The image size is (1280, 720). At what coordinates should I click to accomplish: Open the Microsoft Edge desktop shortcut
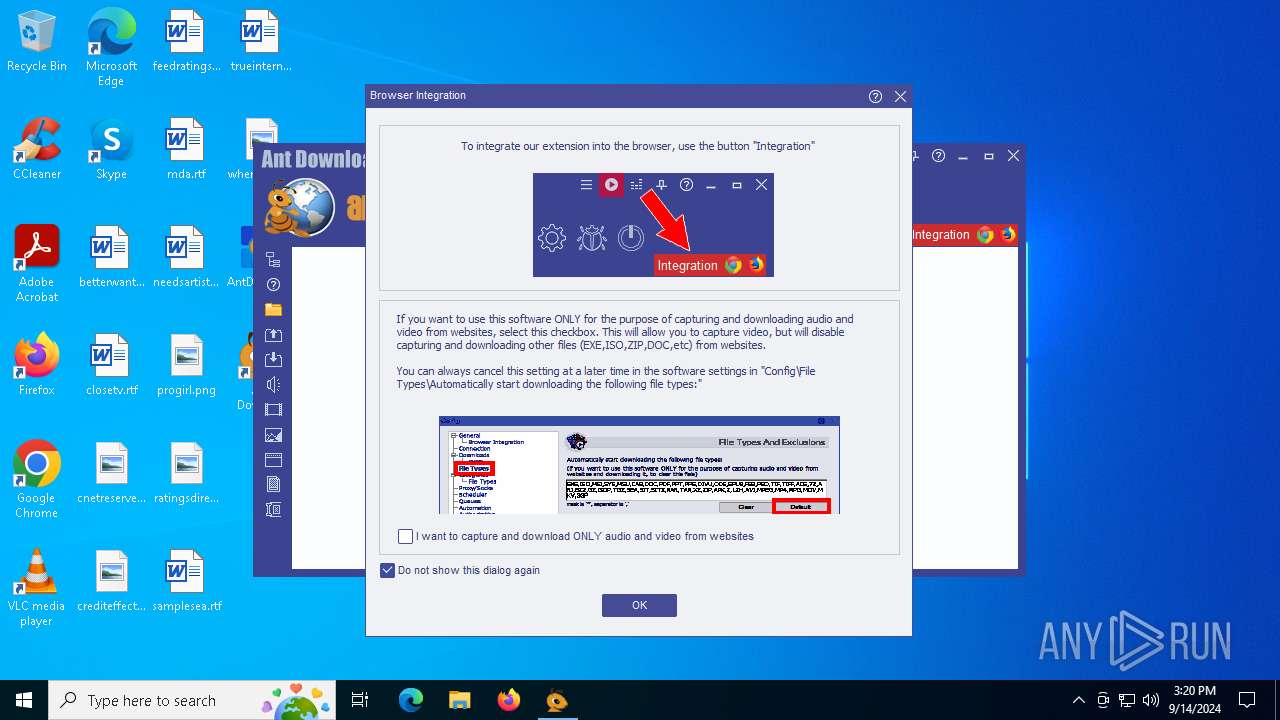(111, 49)
